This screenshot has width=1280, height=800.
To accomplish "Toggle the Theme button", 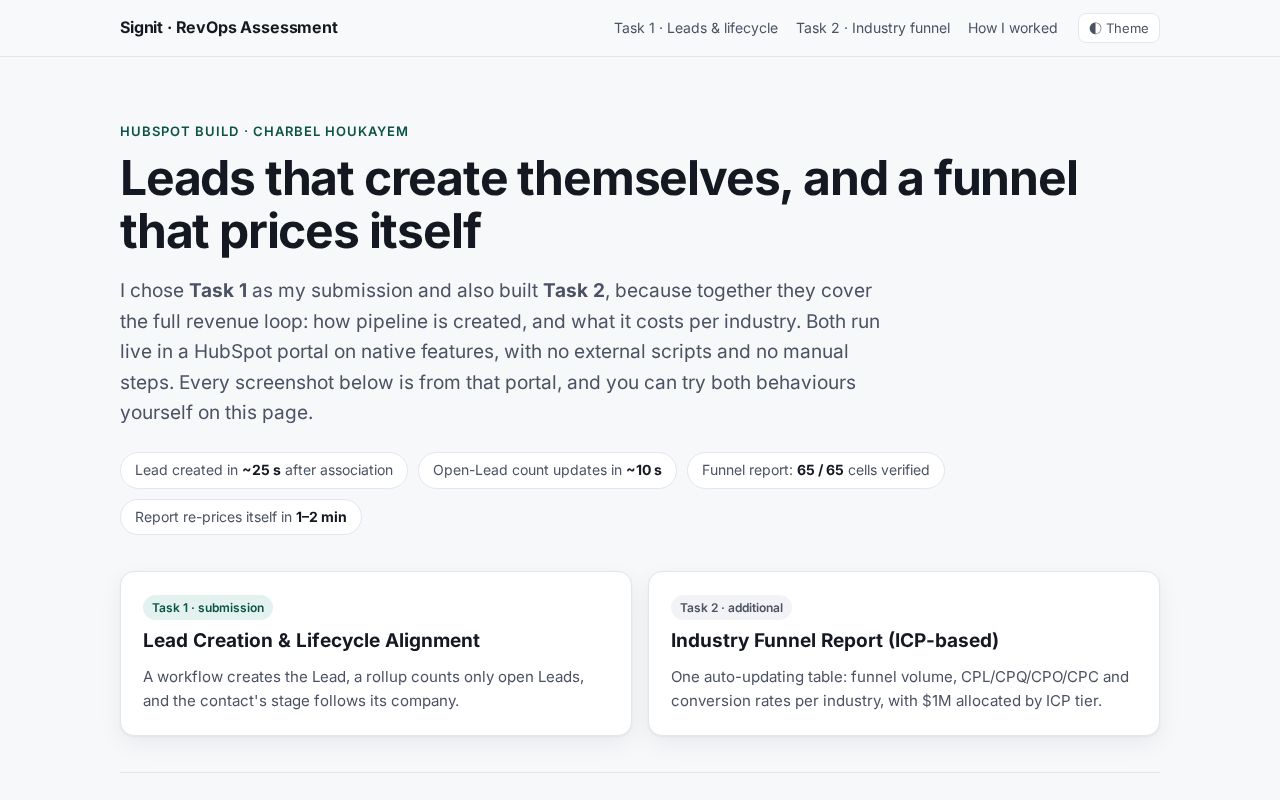I will [1118, 28].
